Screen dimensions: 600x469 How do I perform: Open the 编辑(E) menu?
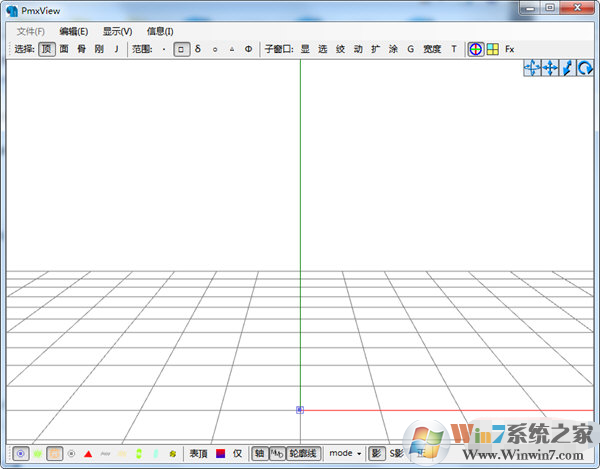[73, 31]
